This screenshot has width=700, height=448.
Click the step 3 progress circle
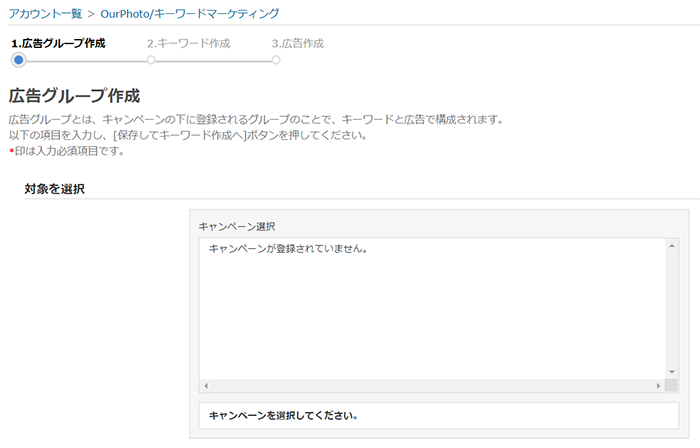(276, 60)
